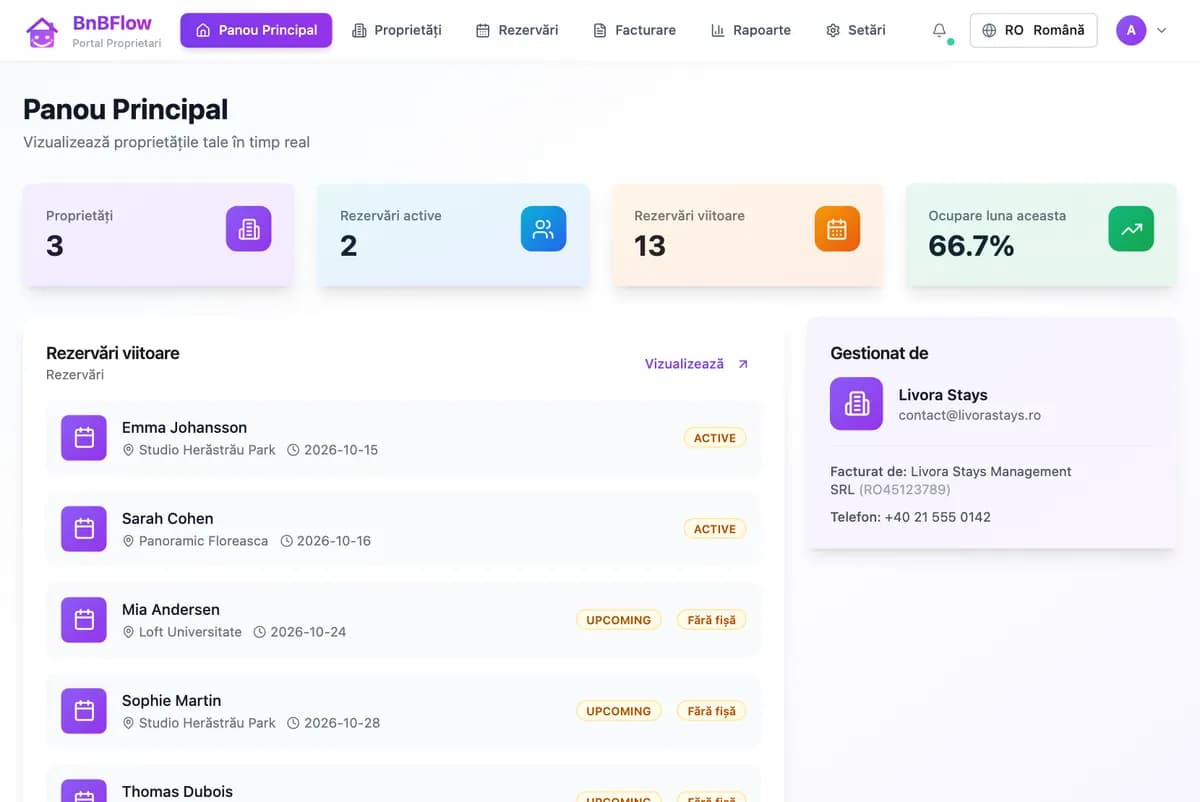The width and height of the screenshot is (1200, 802).
Task: Select the Emma Johansson reservation name
Action: [x=184, y=428]
